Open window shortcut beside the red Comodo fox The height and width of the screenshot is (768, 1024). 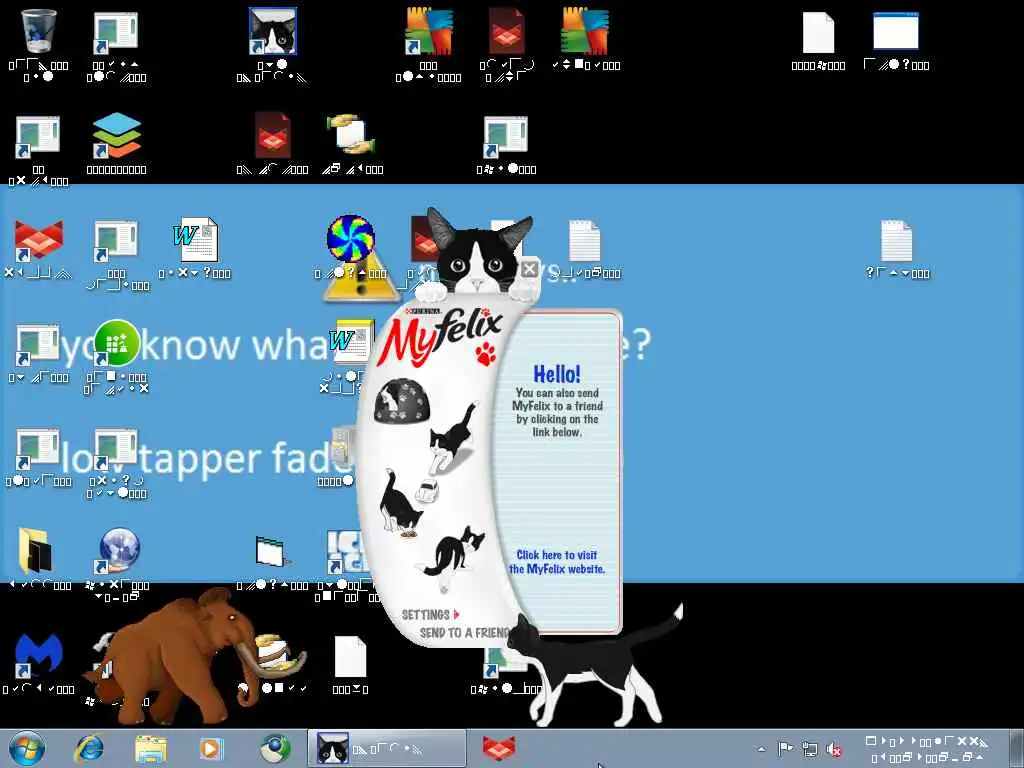[116, 241]
